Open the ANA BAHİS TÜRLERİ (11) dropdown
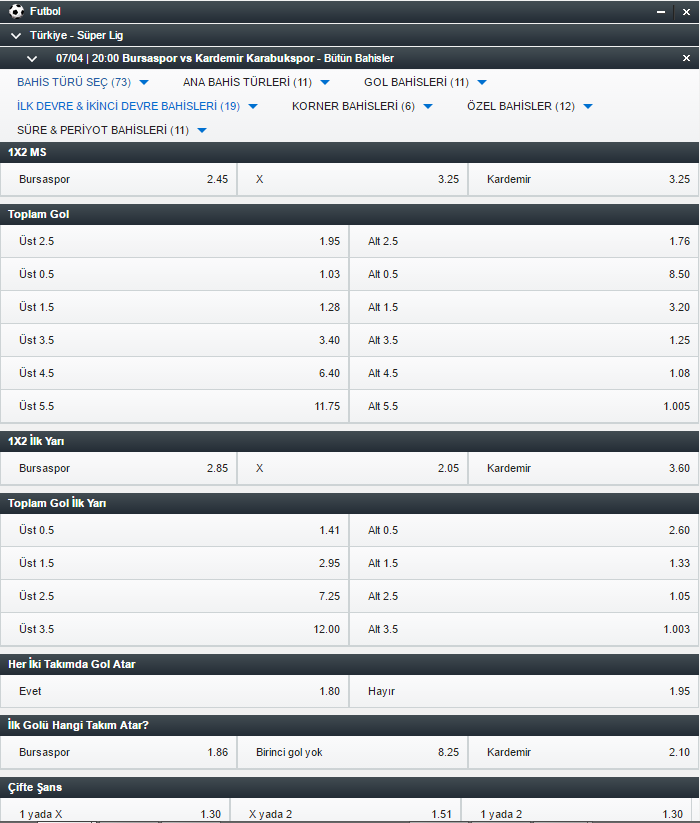The height and width of the screenshot is (823, 700). 256,82
